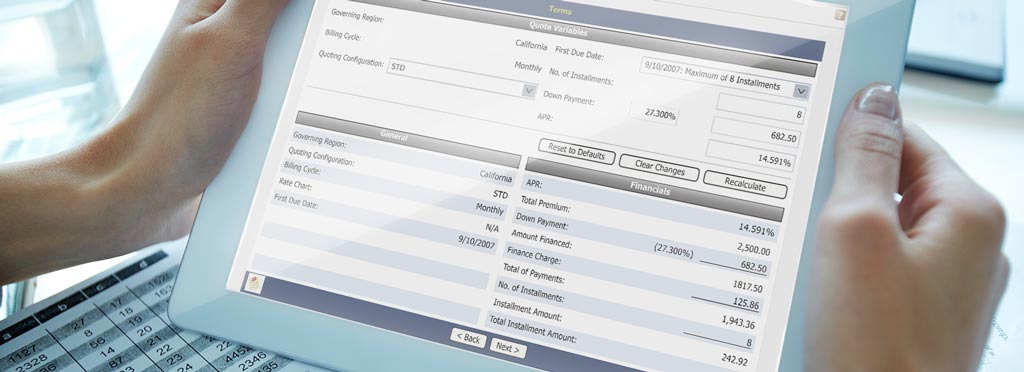Expand the Quoting Configuration dropdown arrow

(530, 91)
